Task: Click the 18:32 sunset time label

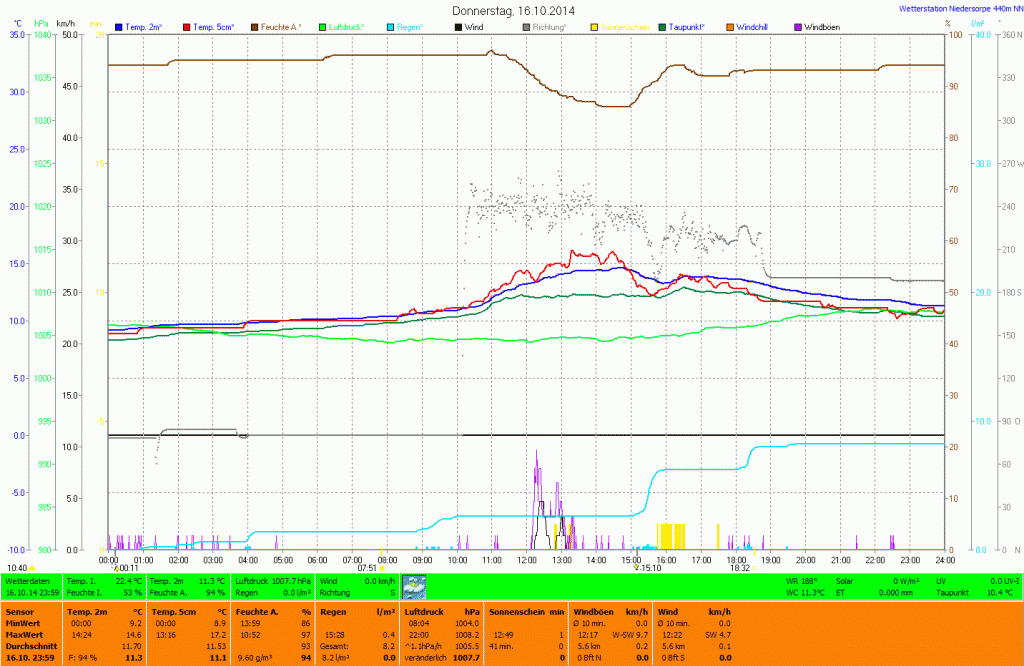Action: coord(740,568)
